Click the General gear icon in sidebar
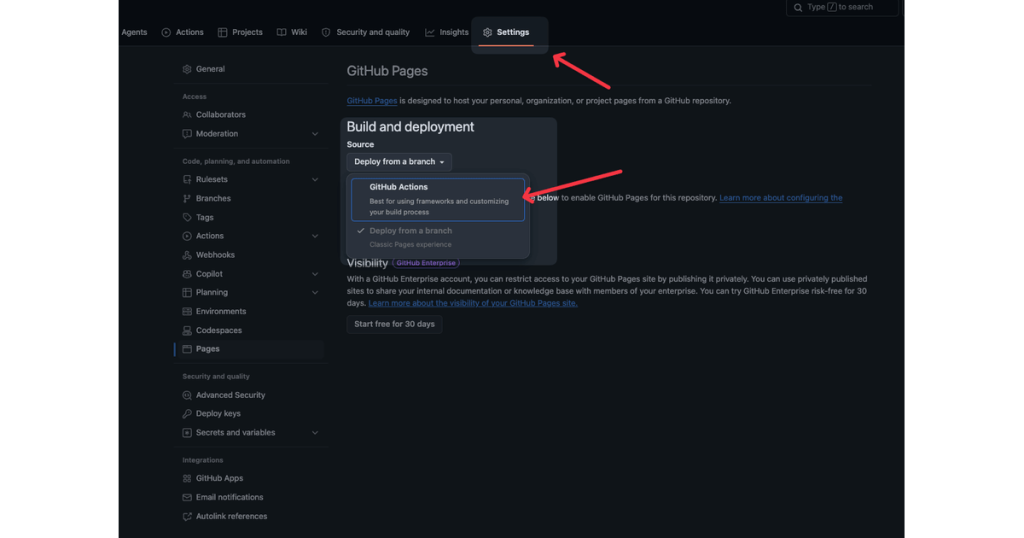 187,69
